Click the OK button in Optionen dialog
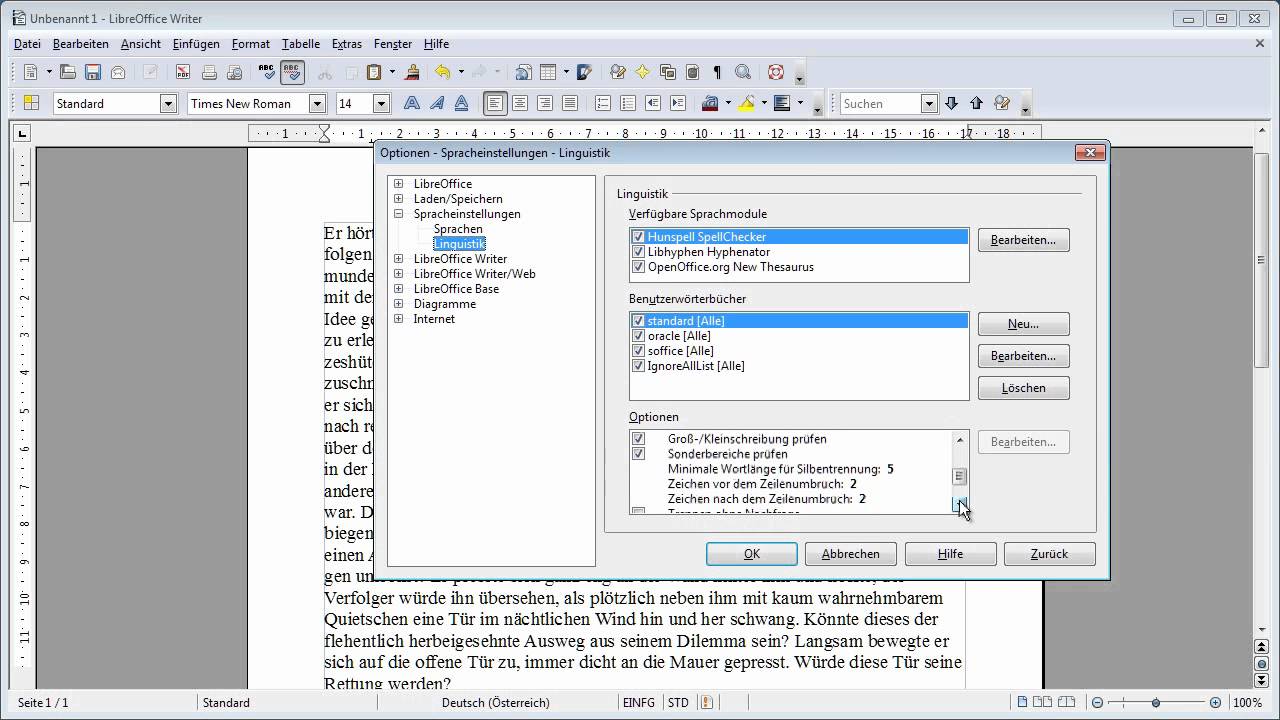 pyautogui.click(x=752, y=554)
